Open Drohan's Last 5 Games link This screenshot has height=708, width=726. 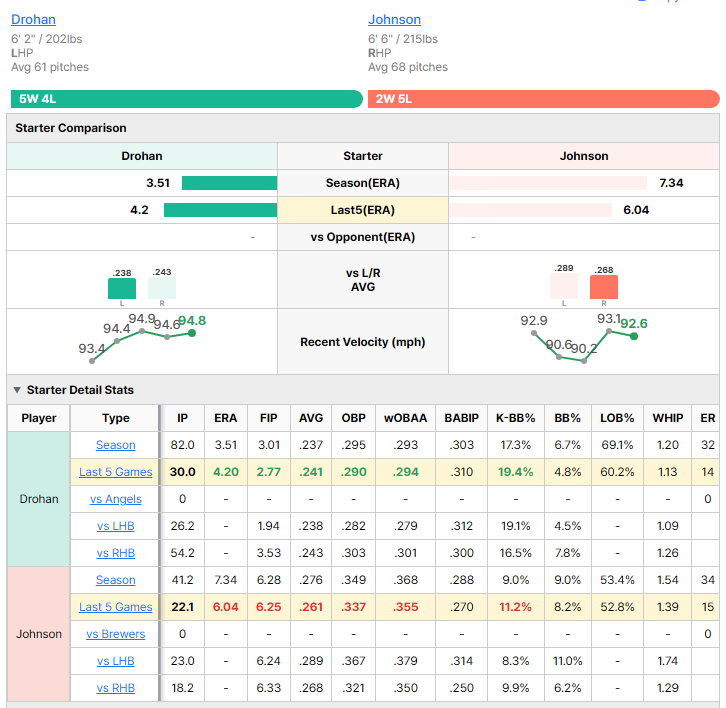pyautogui.click(x=116, y=472)
